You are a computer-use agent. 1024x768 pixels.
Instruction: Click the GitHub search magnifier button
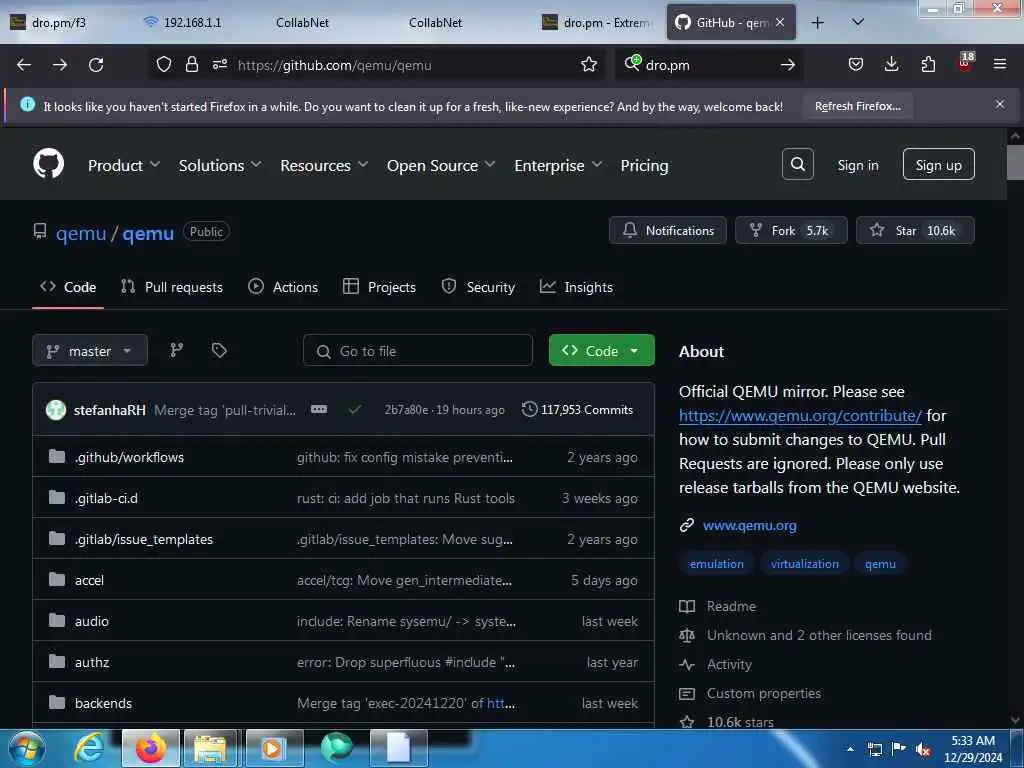click(x=797, y=164)
